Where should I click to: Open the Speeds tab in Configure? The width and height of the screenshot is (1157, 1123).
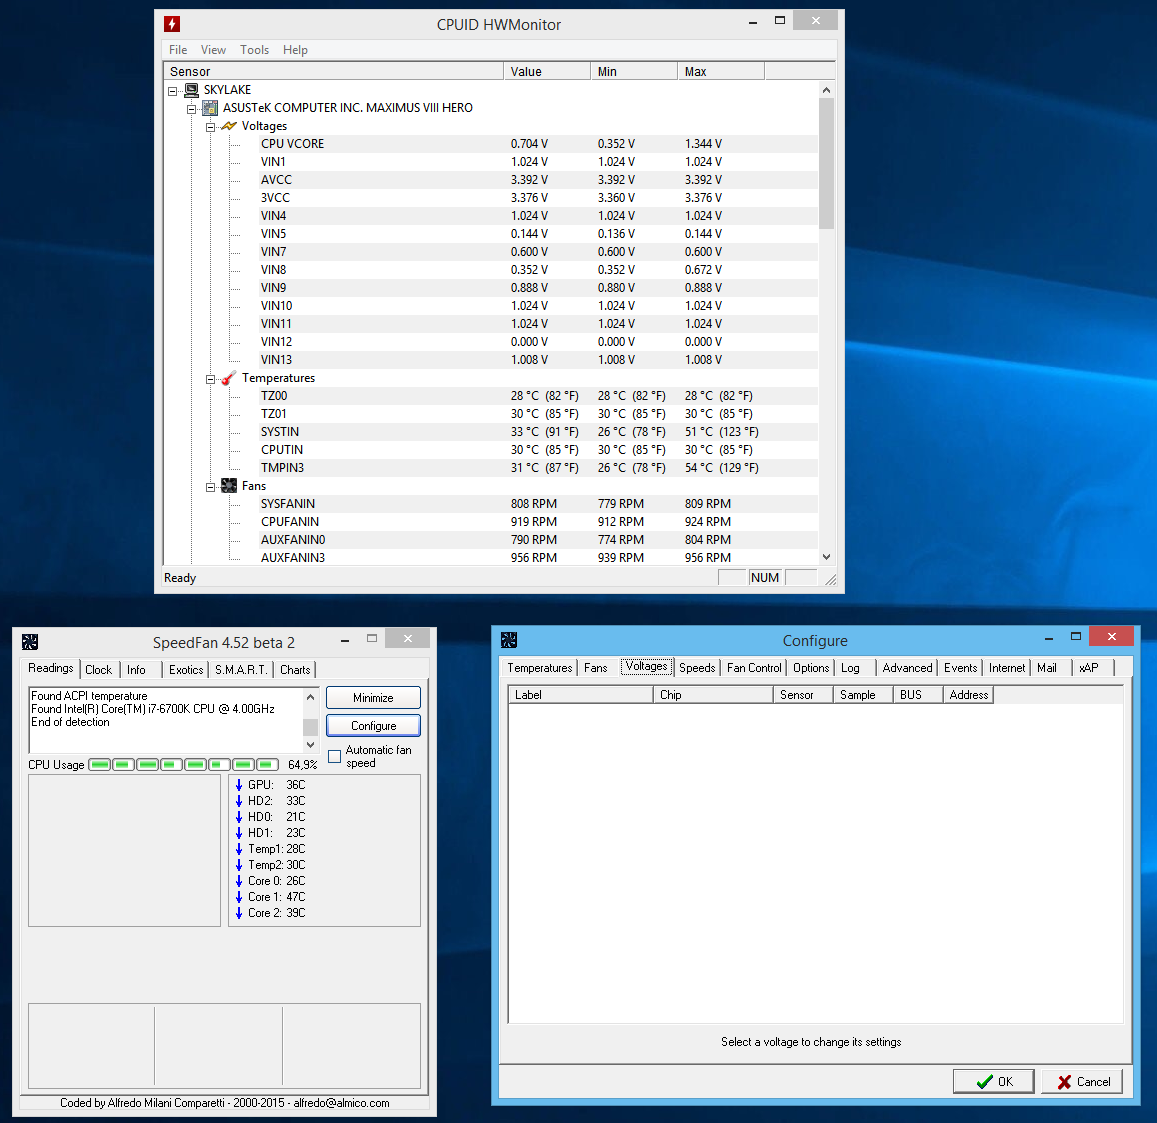[697, 668]
